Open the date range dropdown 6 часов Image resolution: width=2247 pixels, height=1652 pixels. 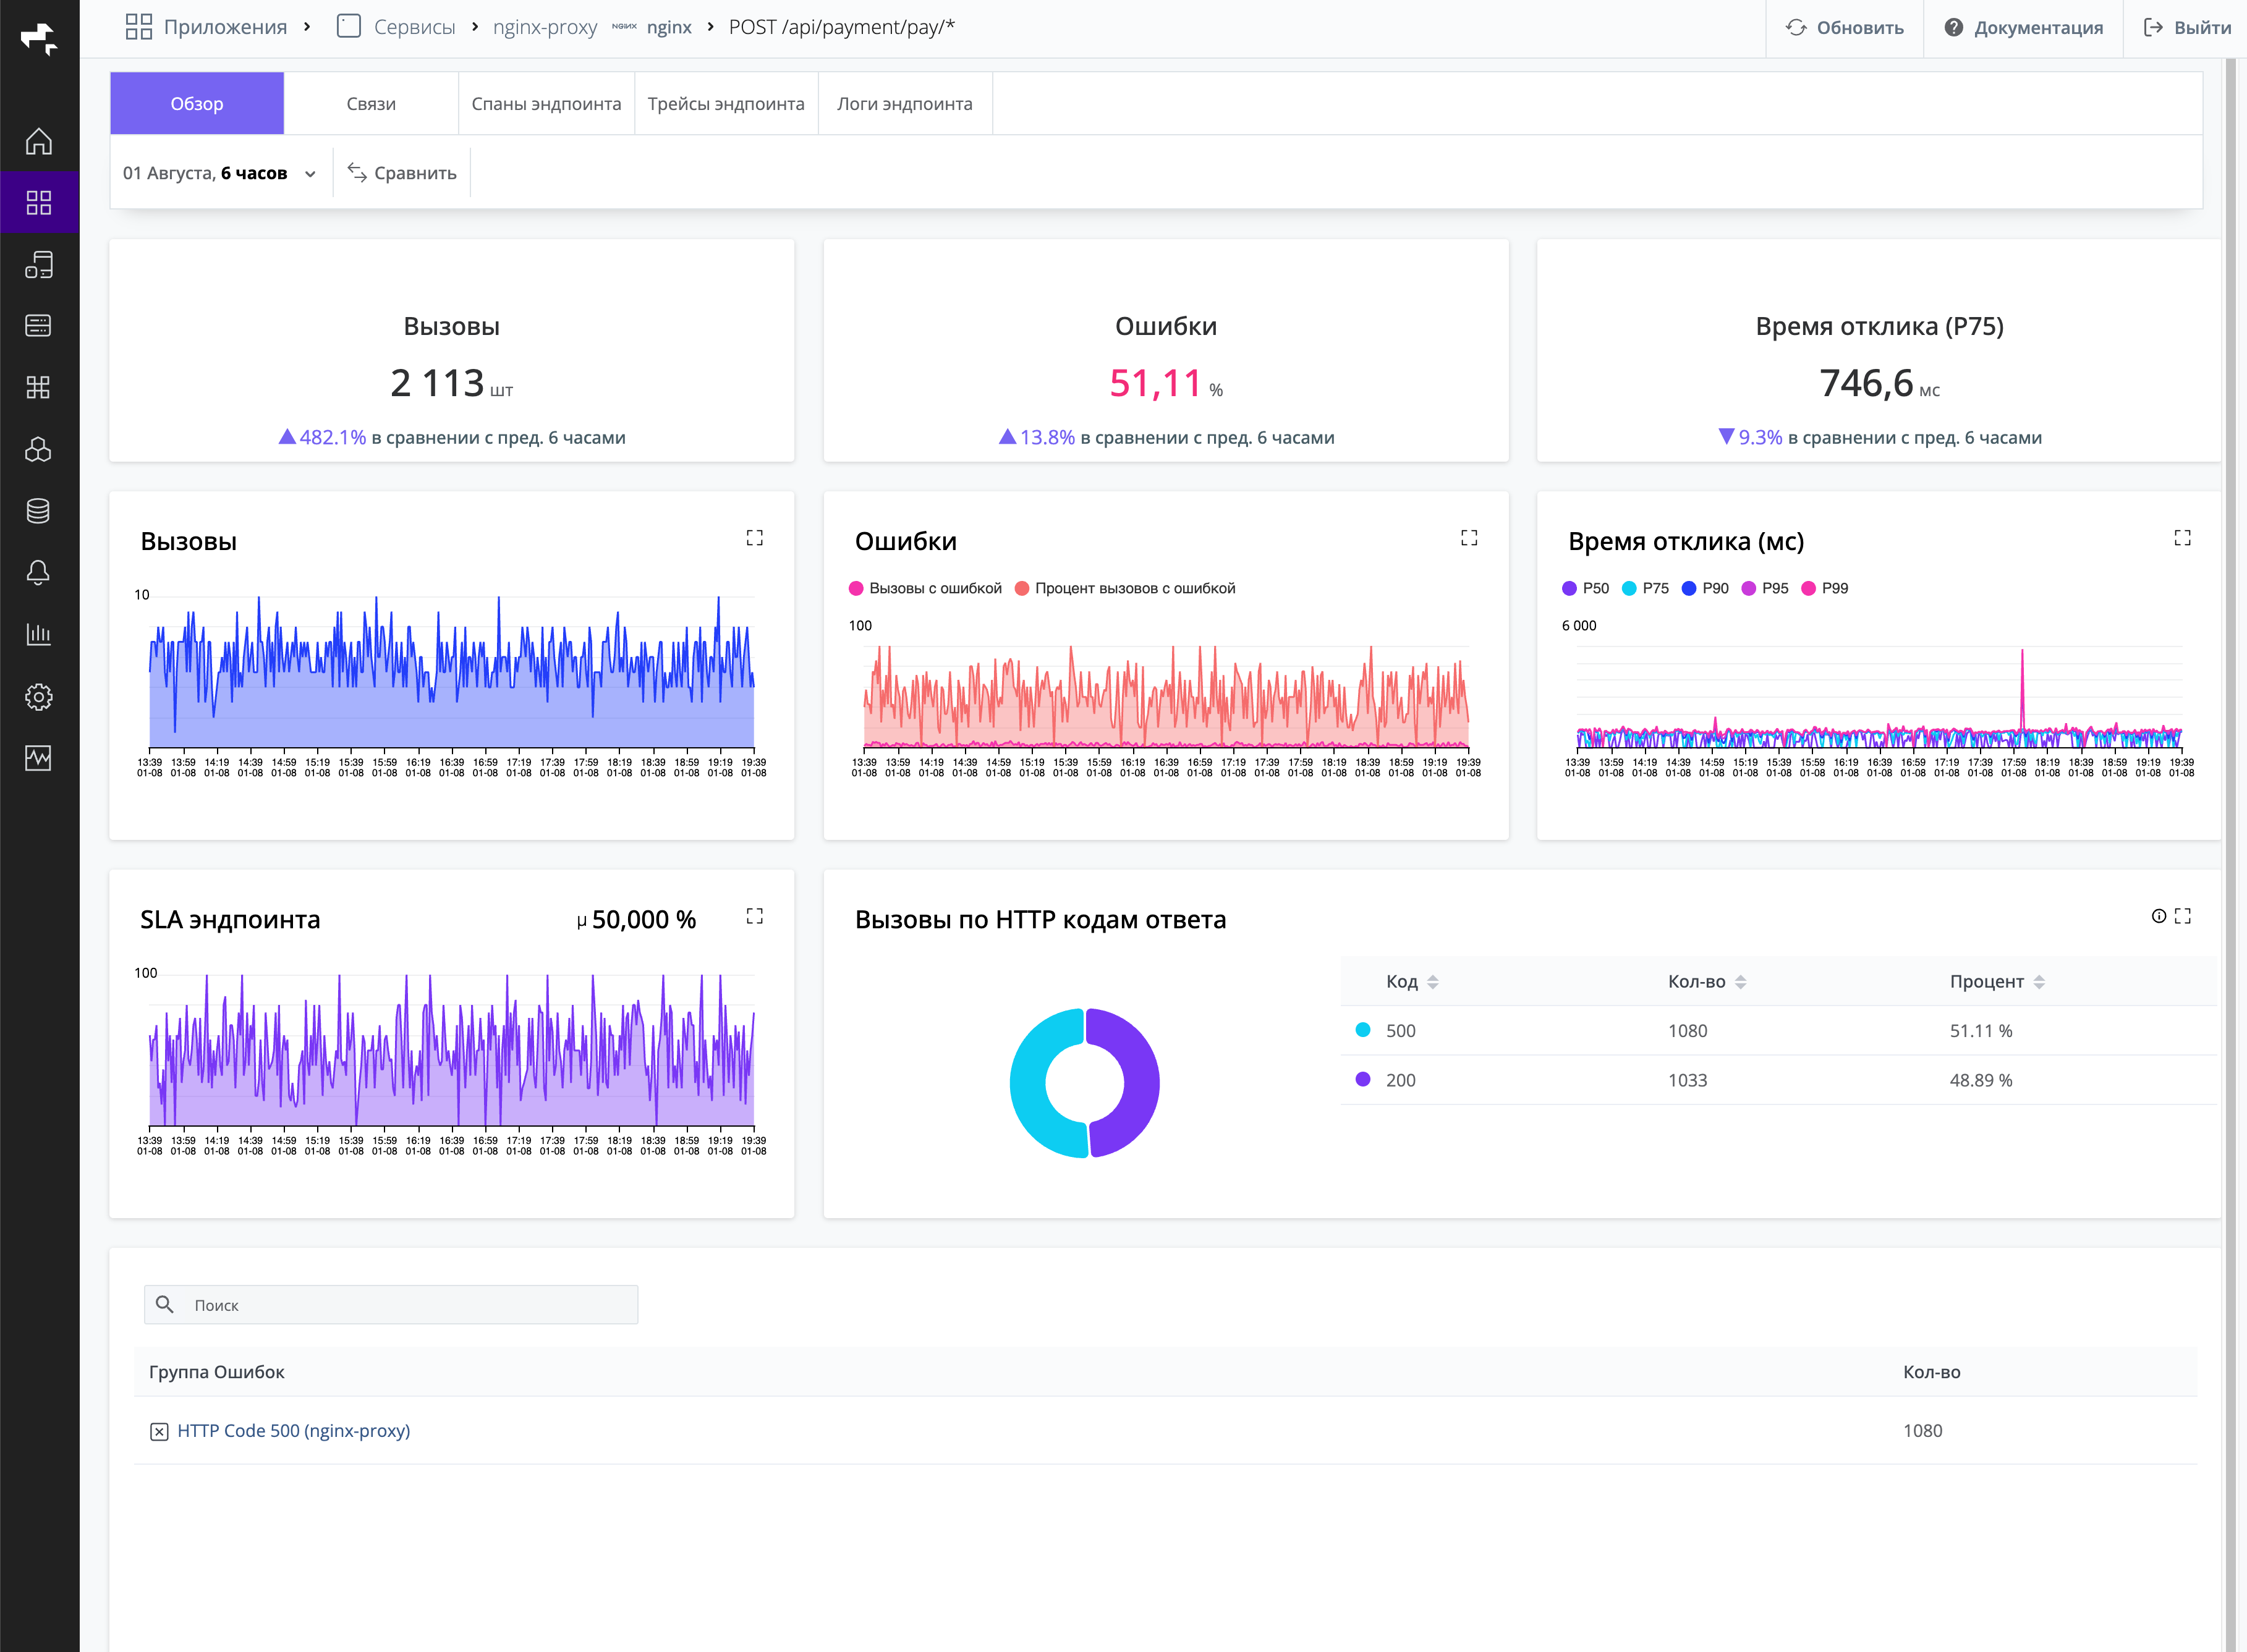pyautogui.click(x=219, y=173)
